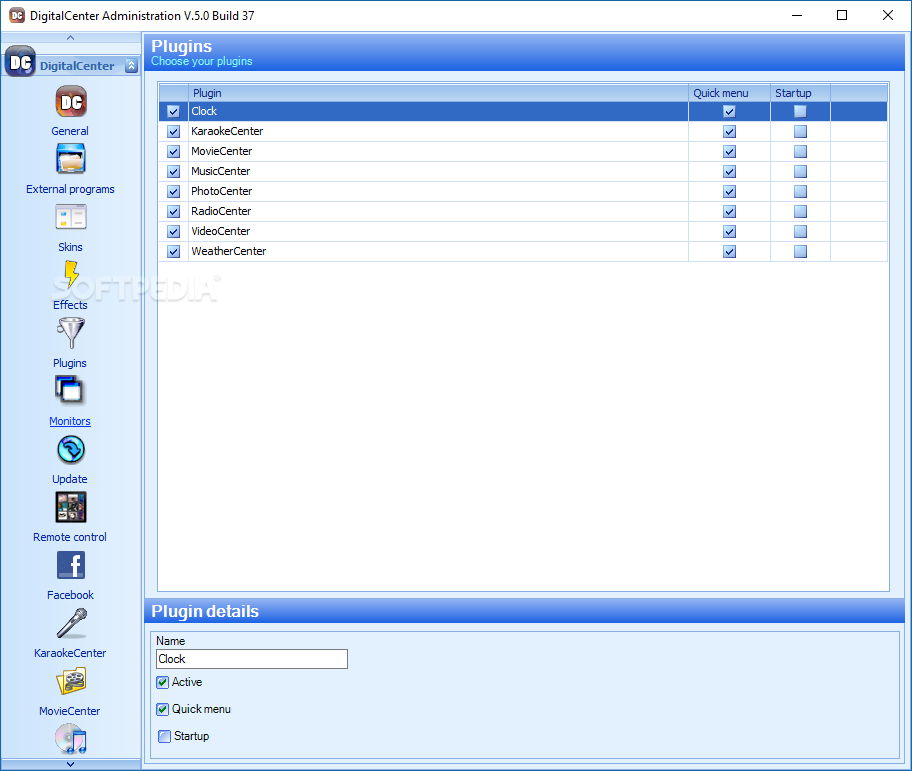Check Startup in Plugin details
Viewport: 912px width, 771px height.
tap(165, 736)
